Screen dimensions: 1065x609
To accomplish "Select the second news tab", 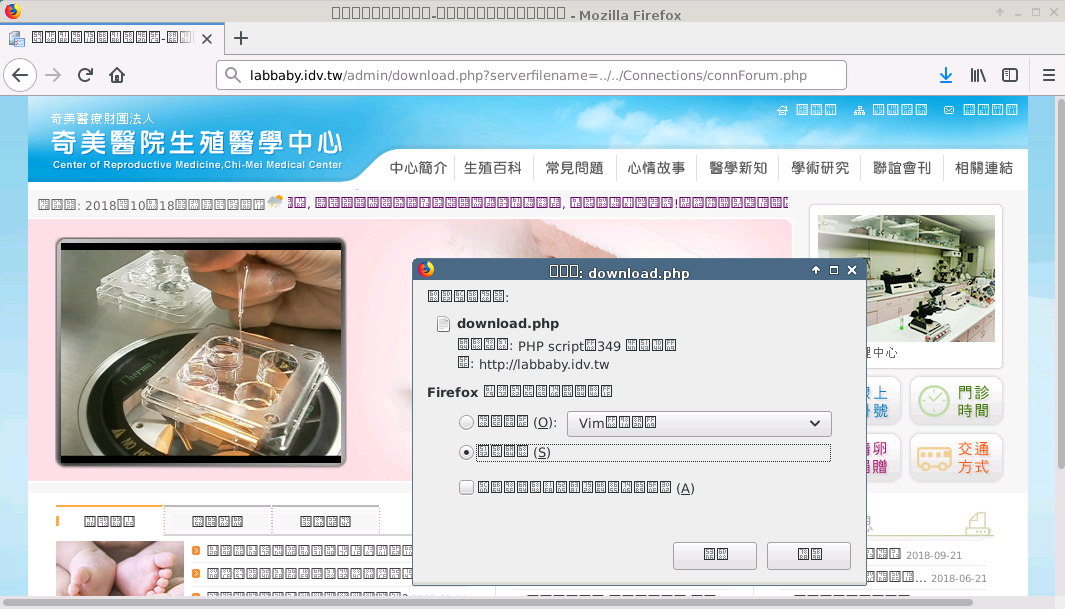I will pyautogui.click(x=217, y=521).
